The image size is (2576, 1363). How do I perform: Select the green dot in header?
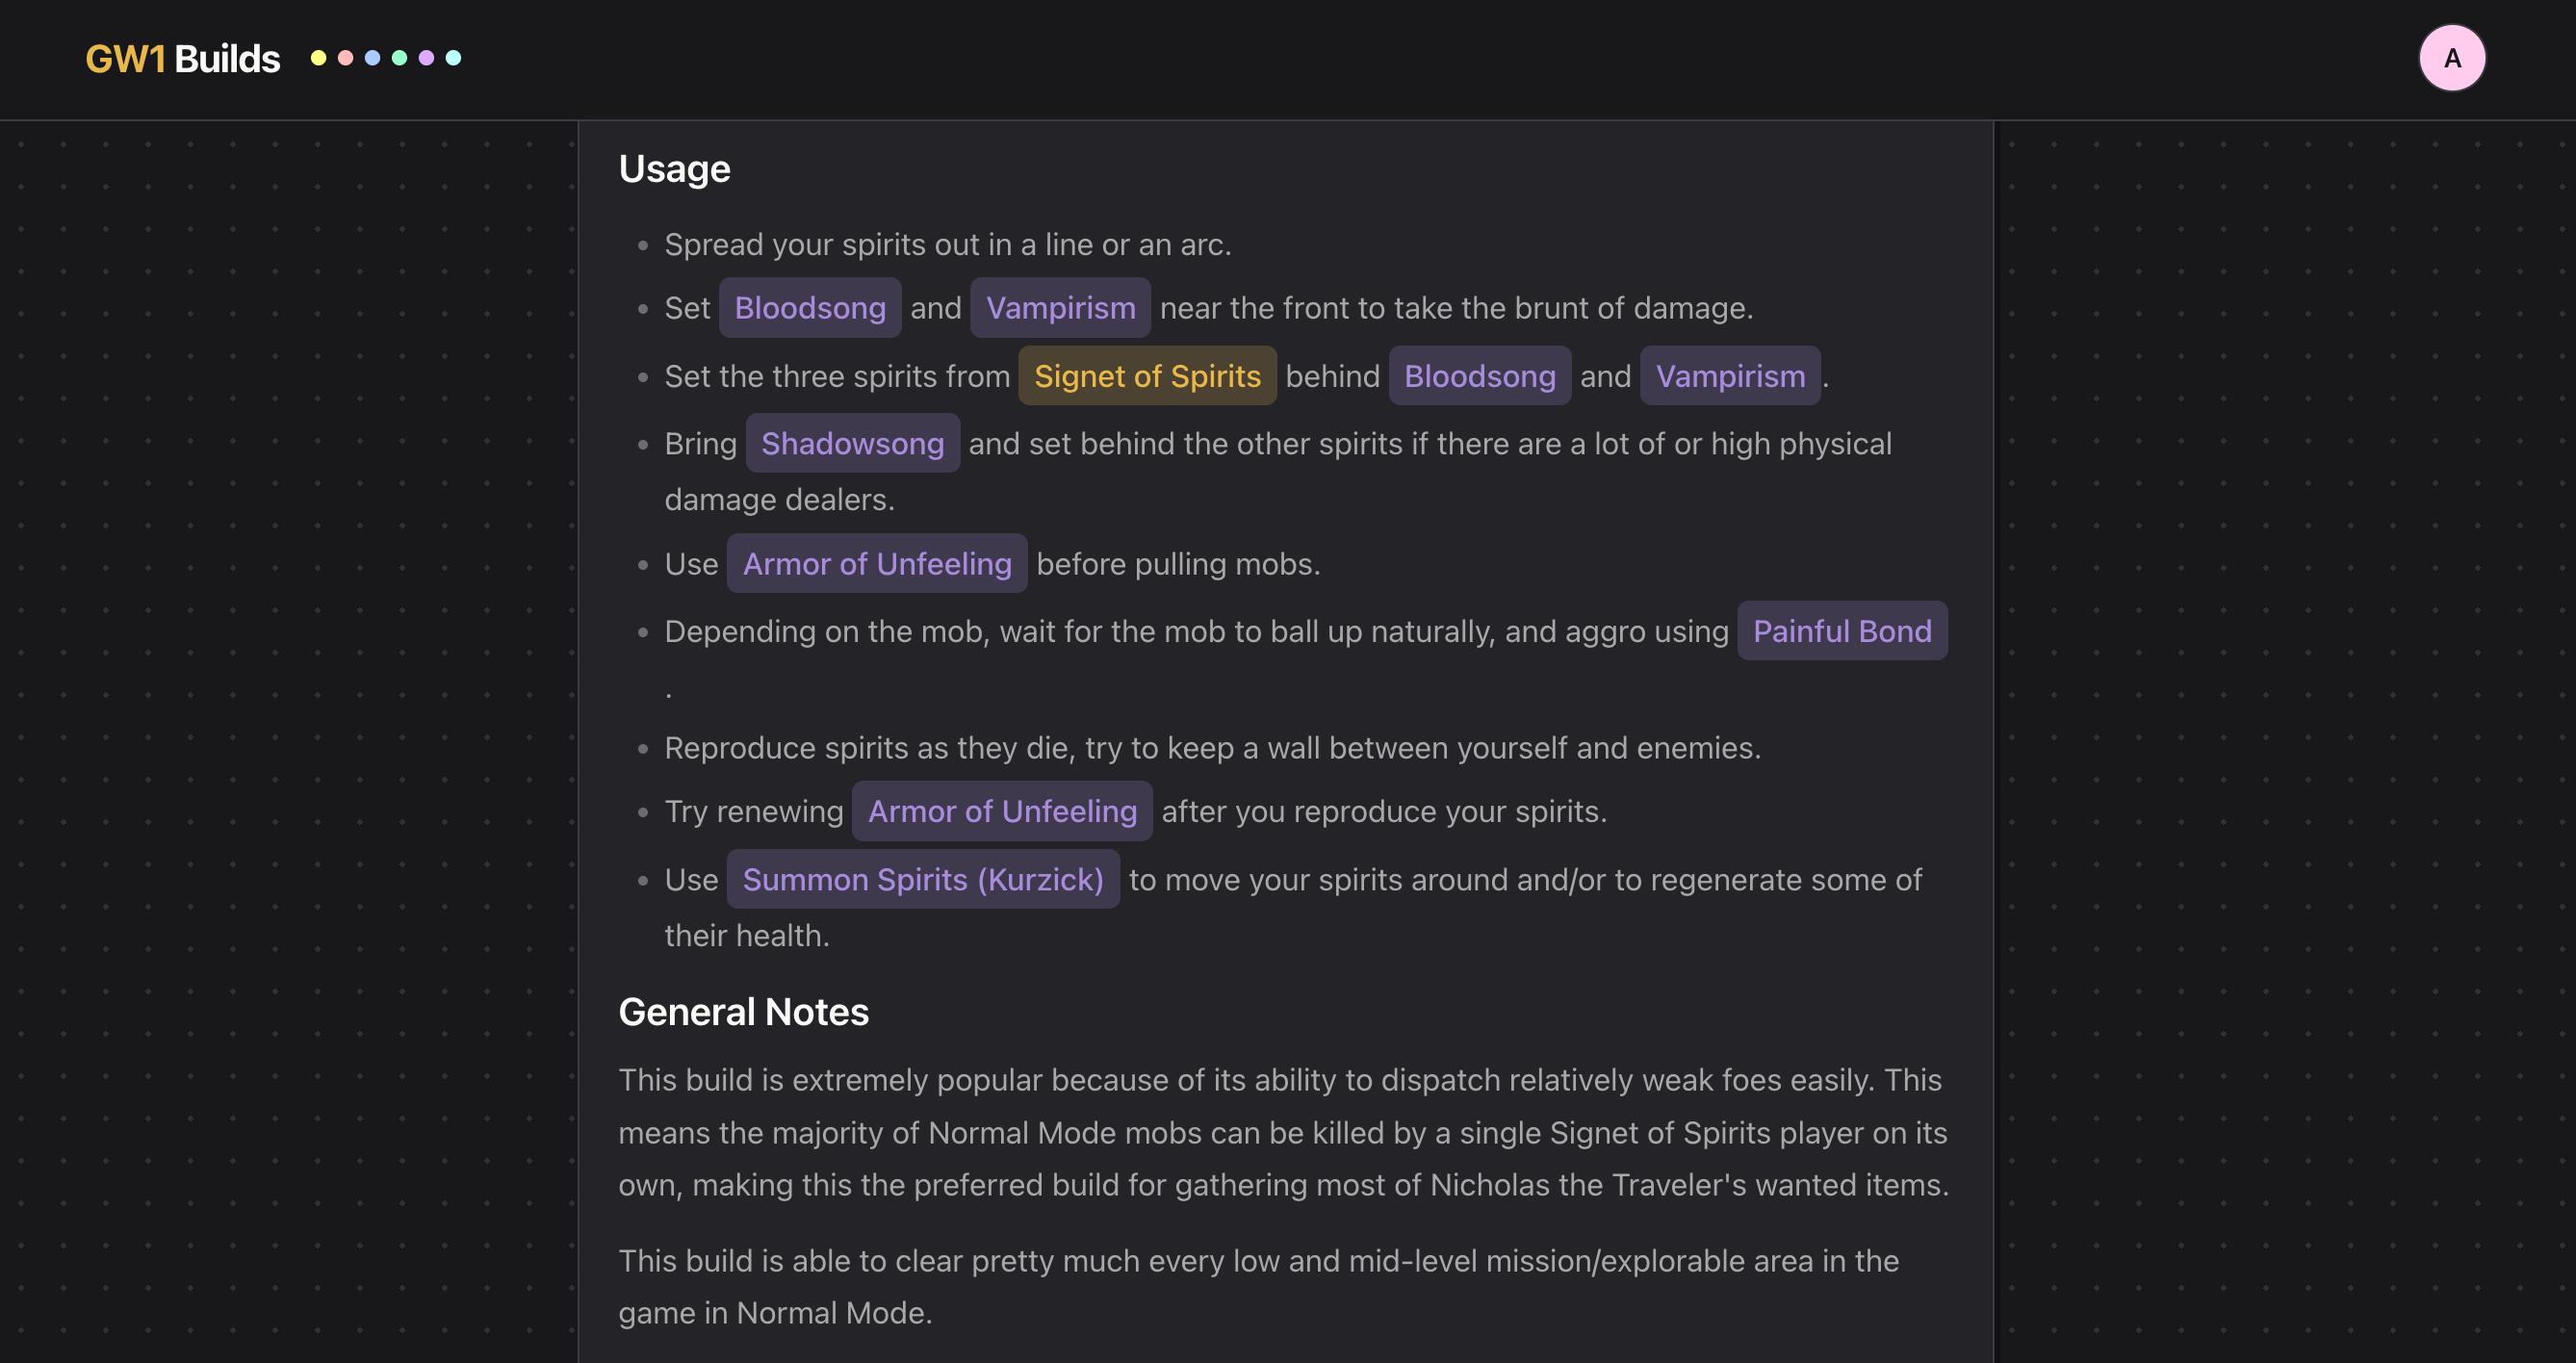tap(399, 58)
